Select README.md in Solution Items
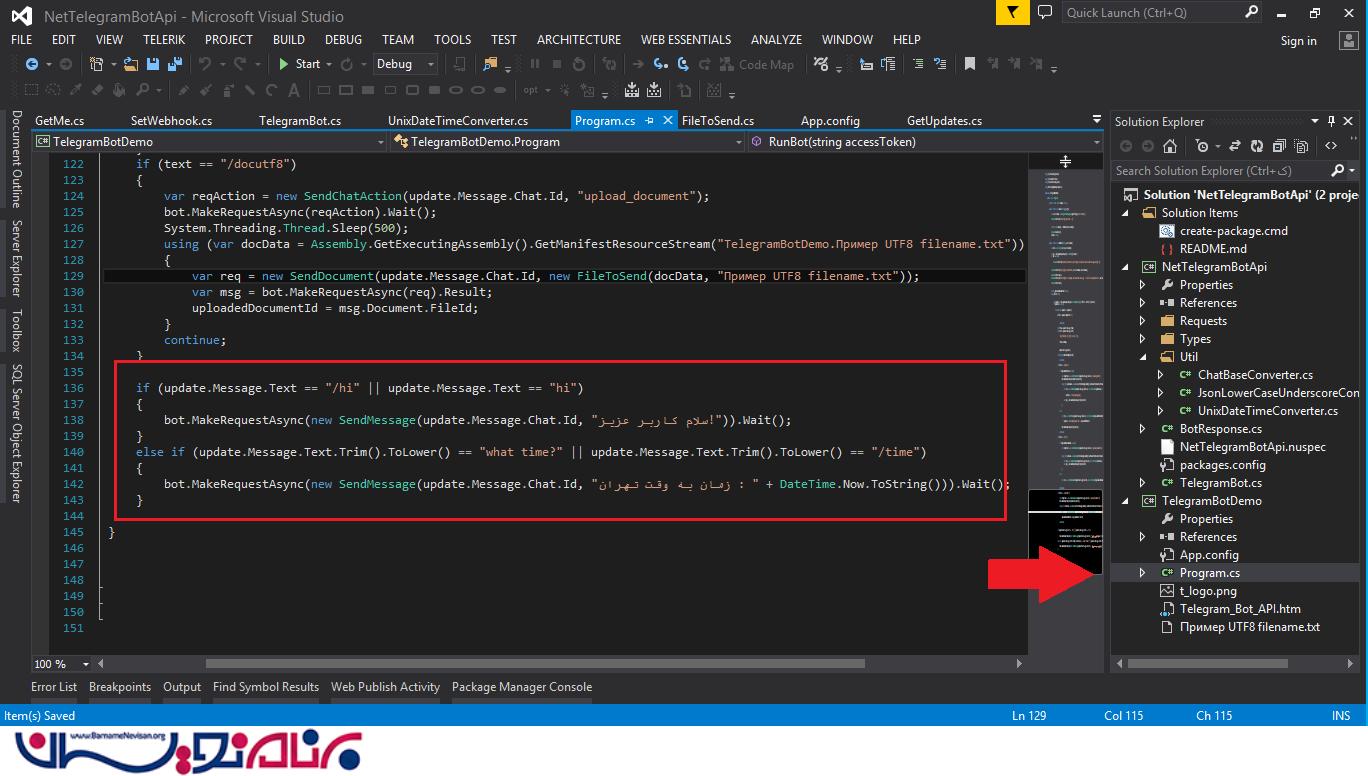The image size is (1368, 776). 1213,249
